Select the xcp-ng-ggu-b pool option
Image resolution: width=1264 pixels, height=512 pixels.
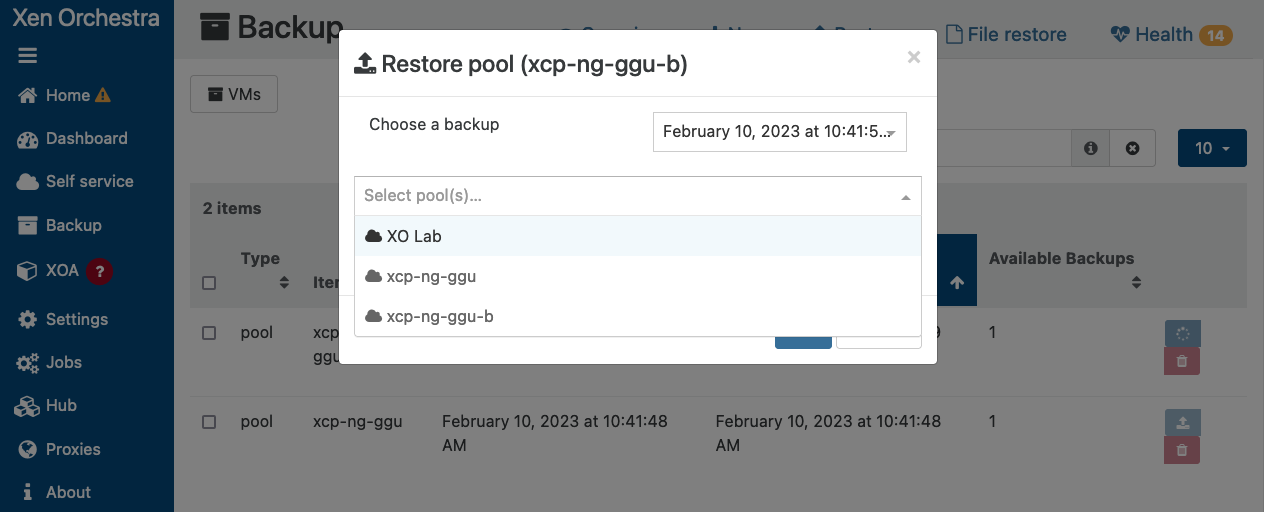(x=638, y=316)
